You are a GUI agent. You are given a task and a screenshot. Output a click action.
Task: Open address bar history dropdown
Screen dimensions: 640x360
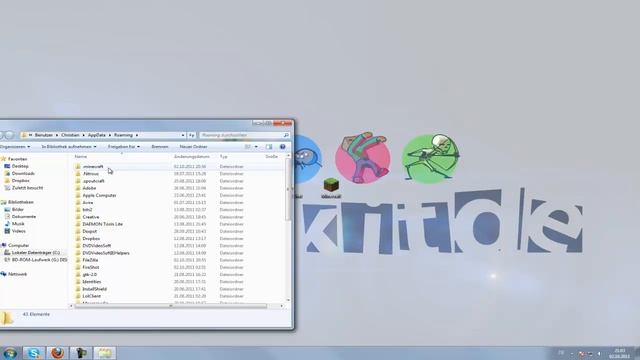click(183, 135)
